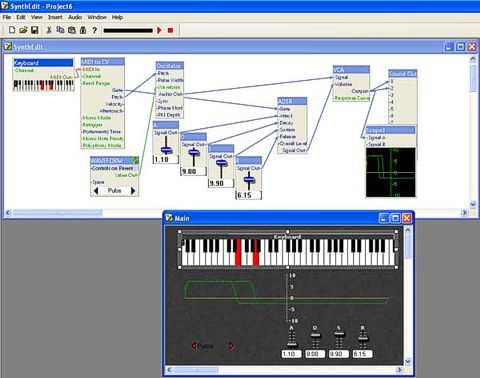Select previous waveform using left arrow beside Pulse
Screen dimensions: 480x378
96,191
